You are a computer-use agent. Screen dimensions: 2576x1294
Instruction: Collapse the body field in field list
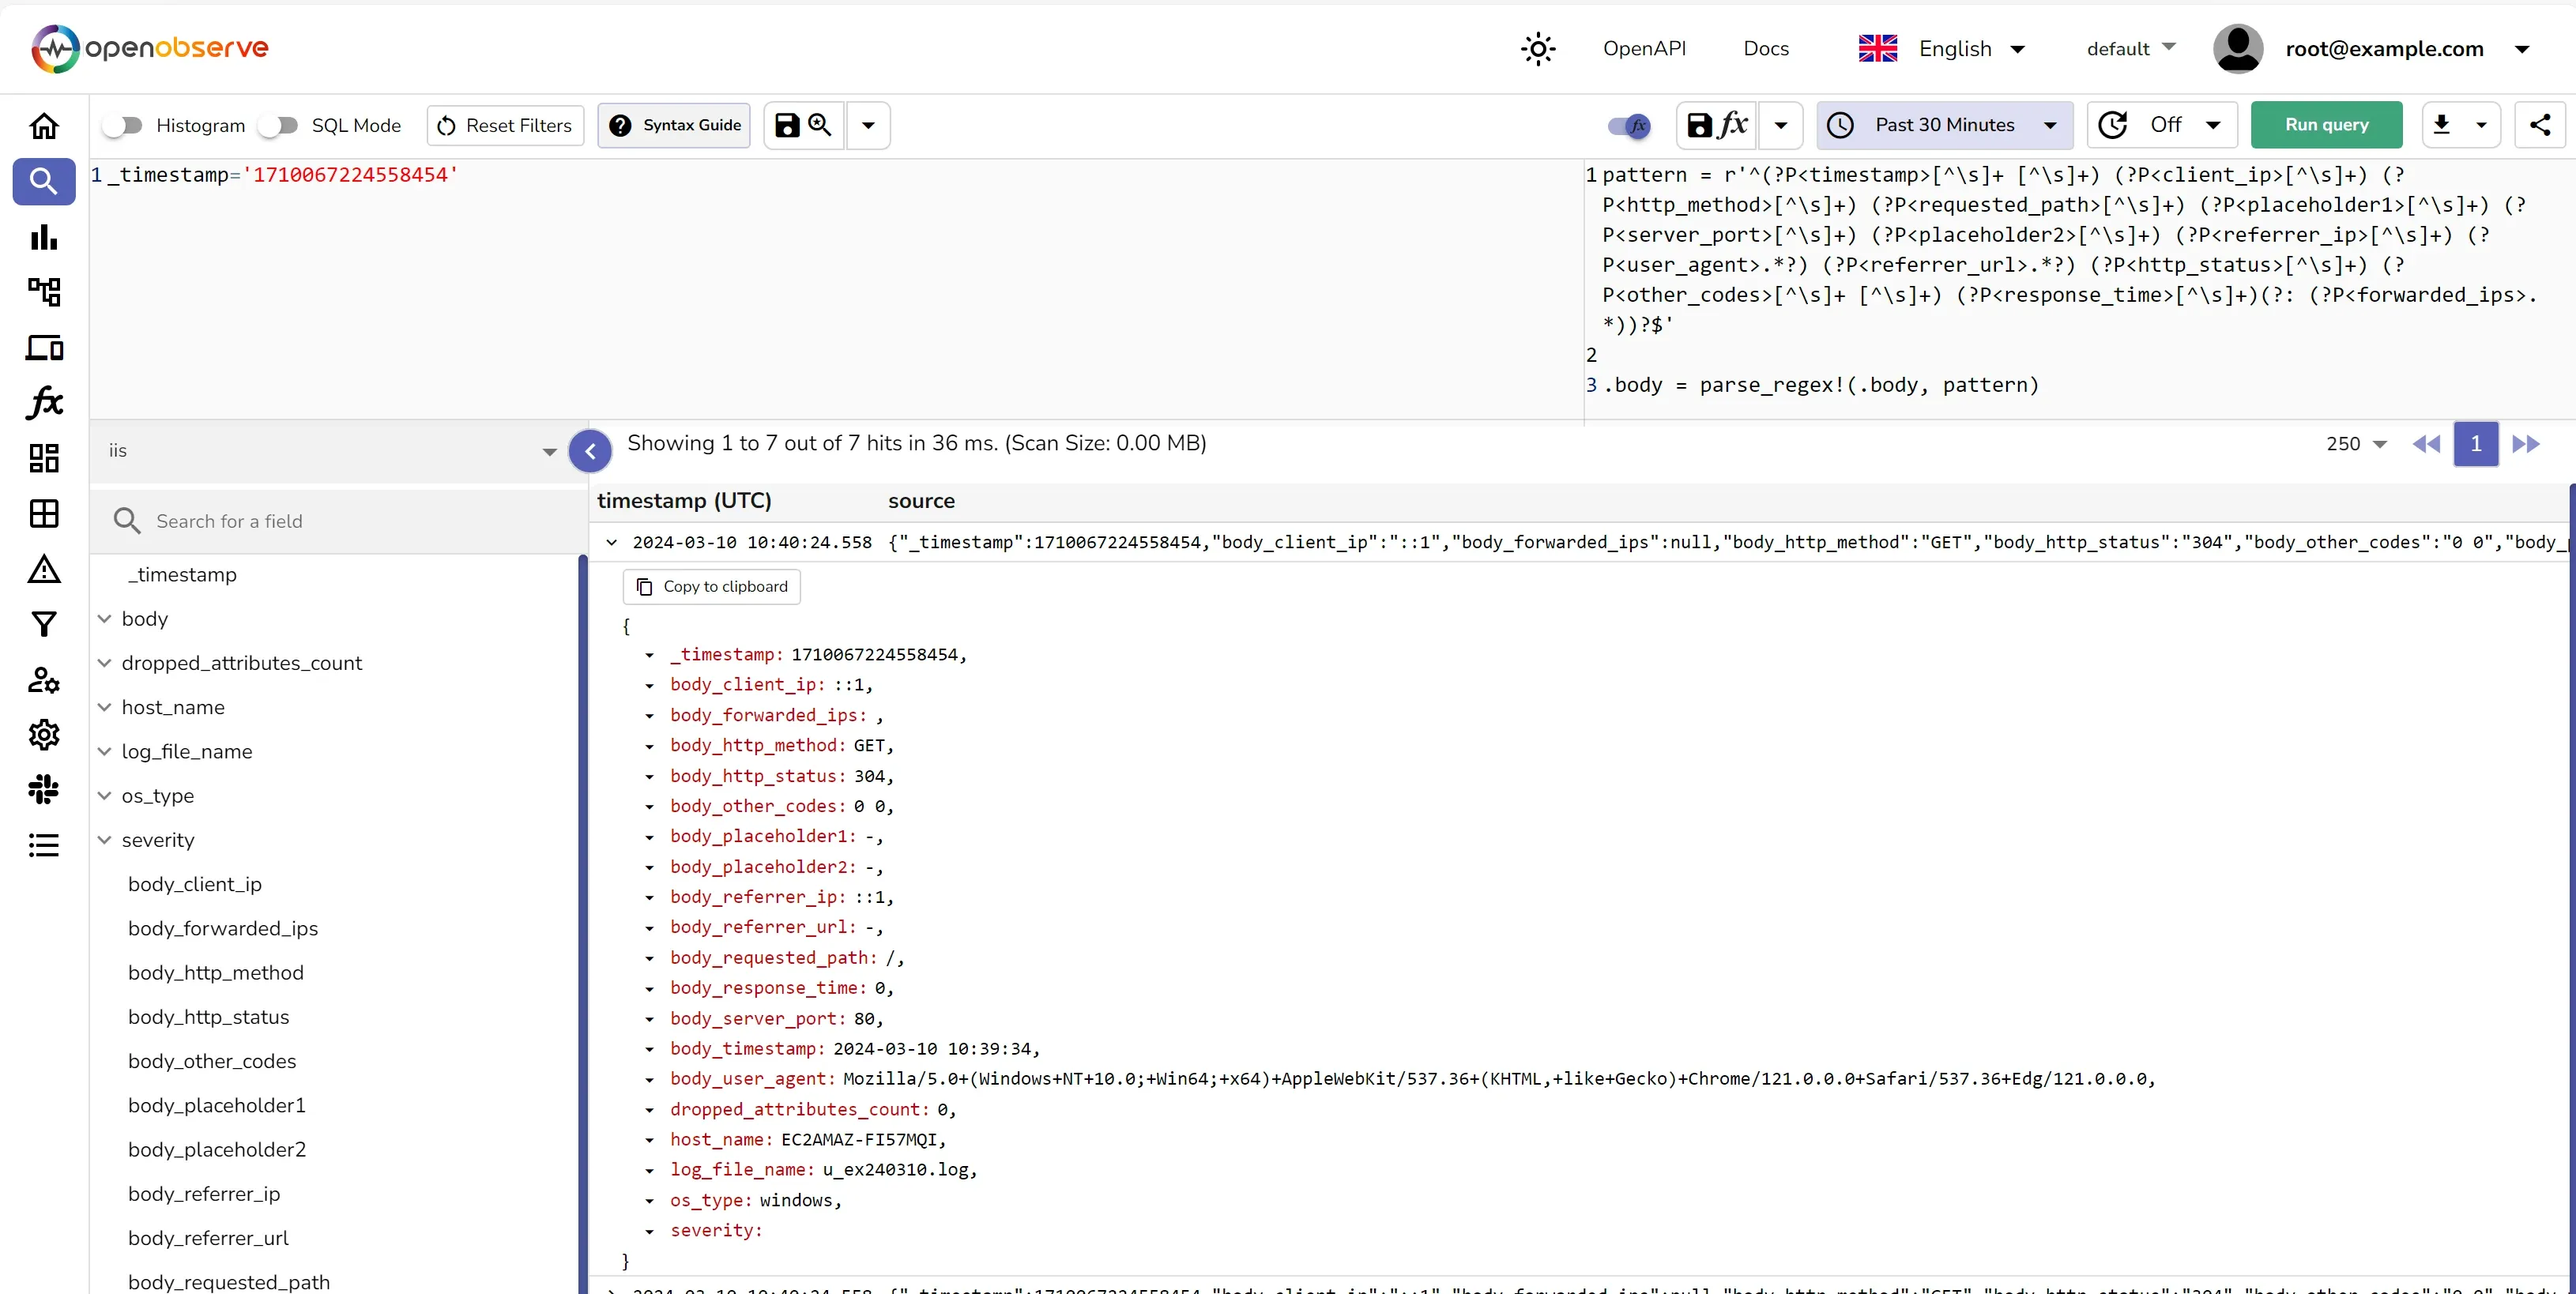click(105, 618)
